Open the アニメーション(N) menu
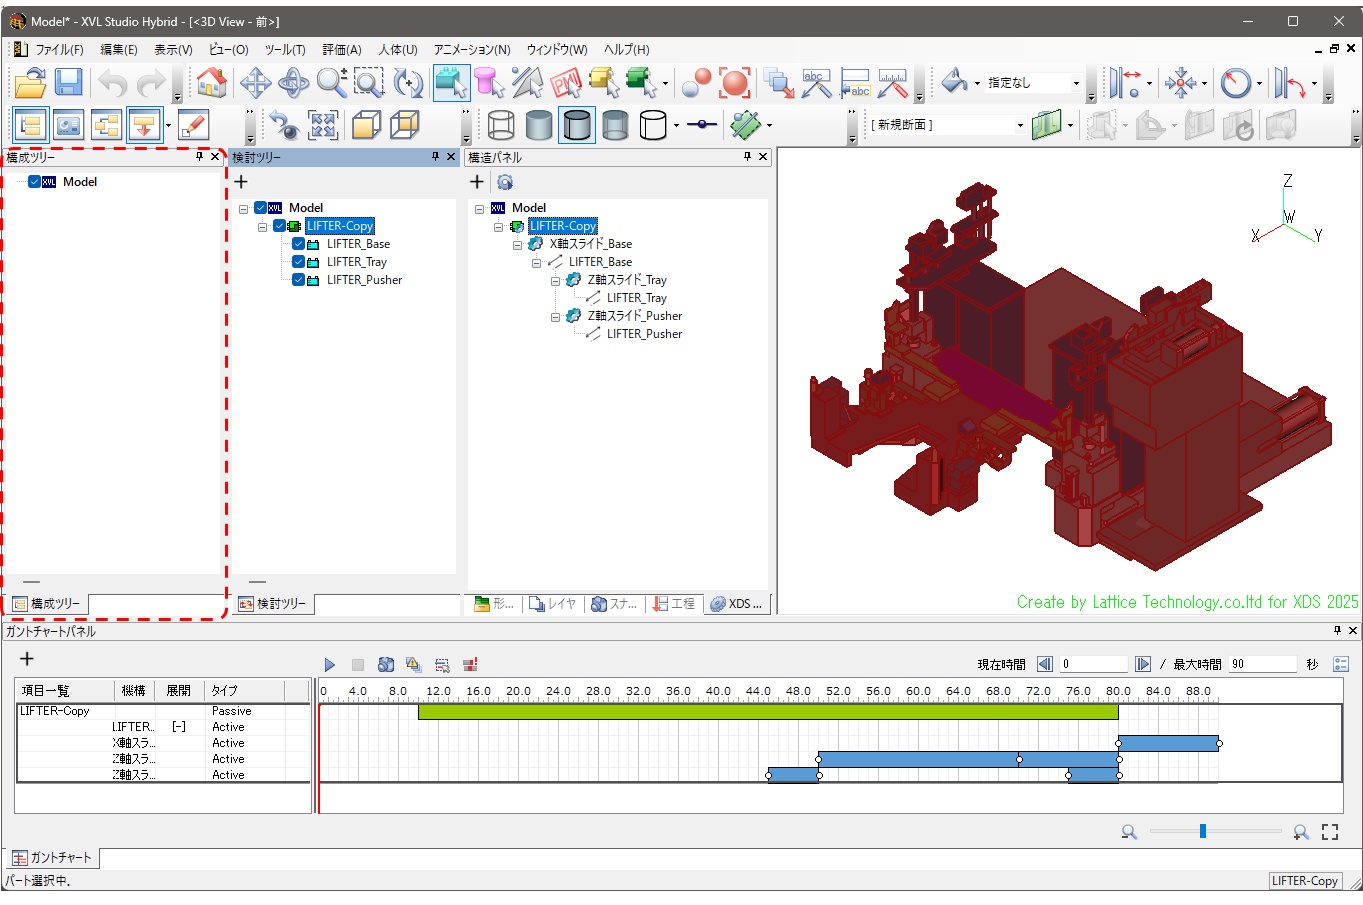 [471, 49]
